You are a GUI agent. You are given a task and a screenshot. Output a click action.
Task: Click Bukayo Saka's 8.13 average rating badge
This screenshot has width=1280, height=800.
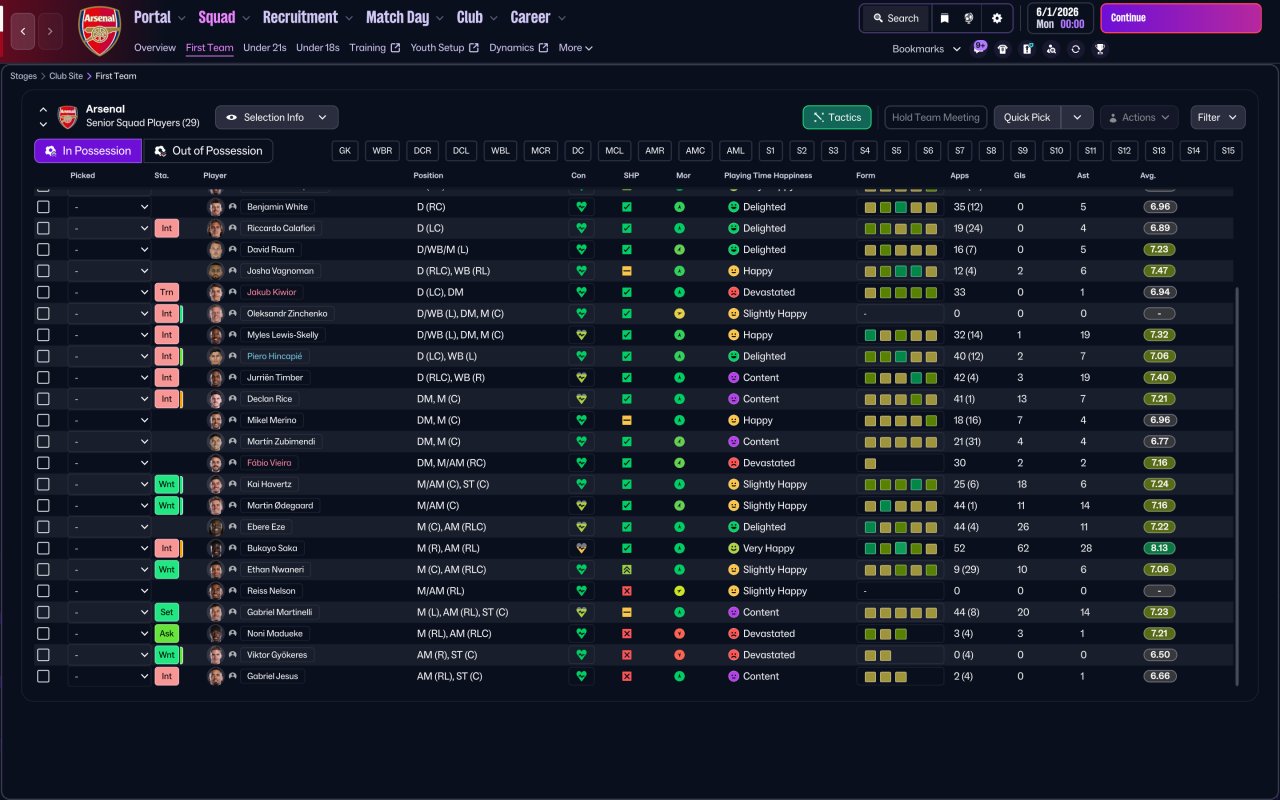click(x=1160, y=548)
